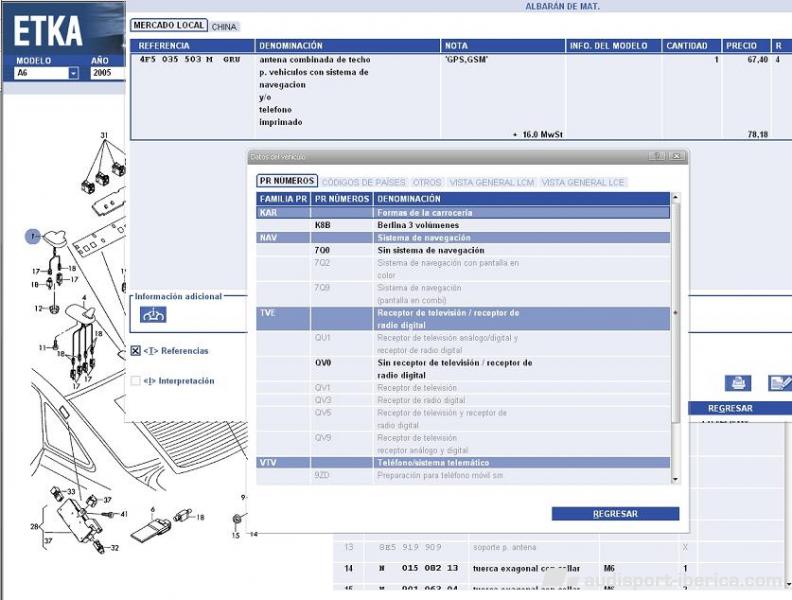This screenshot has height=600, width=792.
Task: Click the Cantidad column header
Action: pyautogui.click(x=691, y=45)
